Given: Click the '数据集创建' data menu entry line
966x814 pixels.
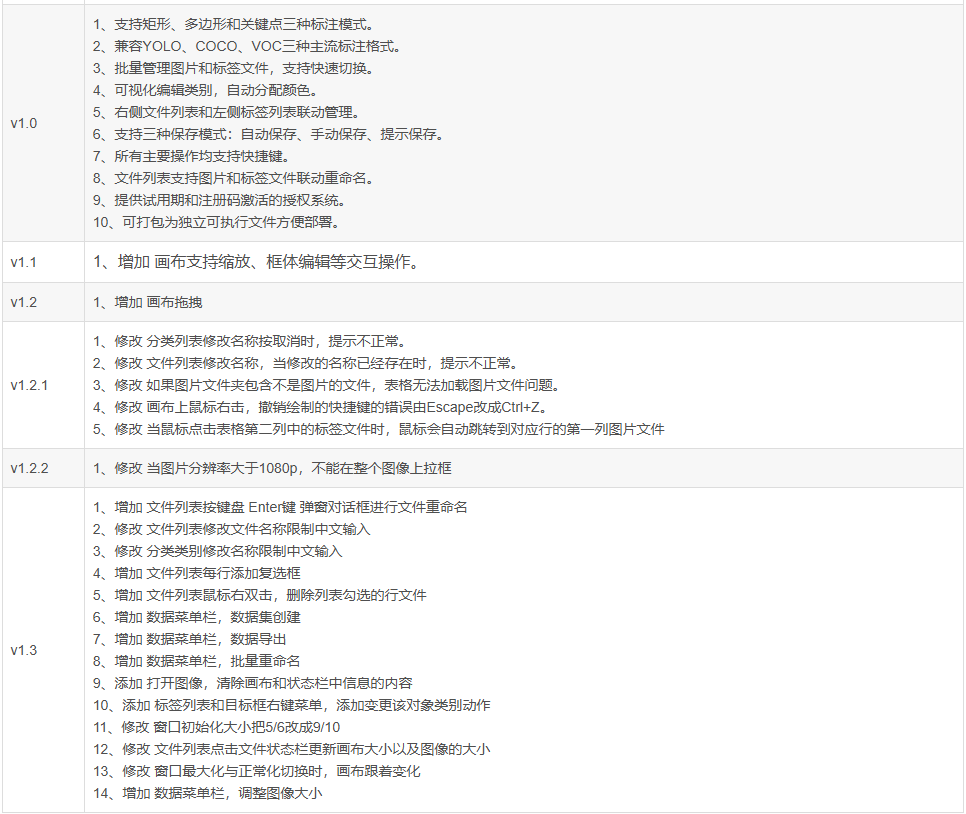Looking at the screenshot, I should coord(197,617).
